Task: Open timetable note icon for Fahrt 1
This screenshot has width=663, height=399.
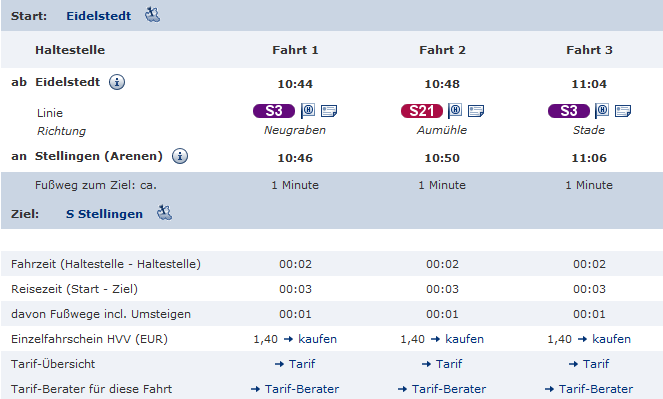Action: coord(329,111)
